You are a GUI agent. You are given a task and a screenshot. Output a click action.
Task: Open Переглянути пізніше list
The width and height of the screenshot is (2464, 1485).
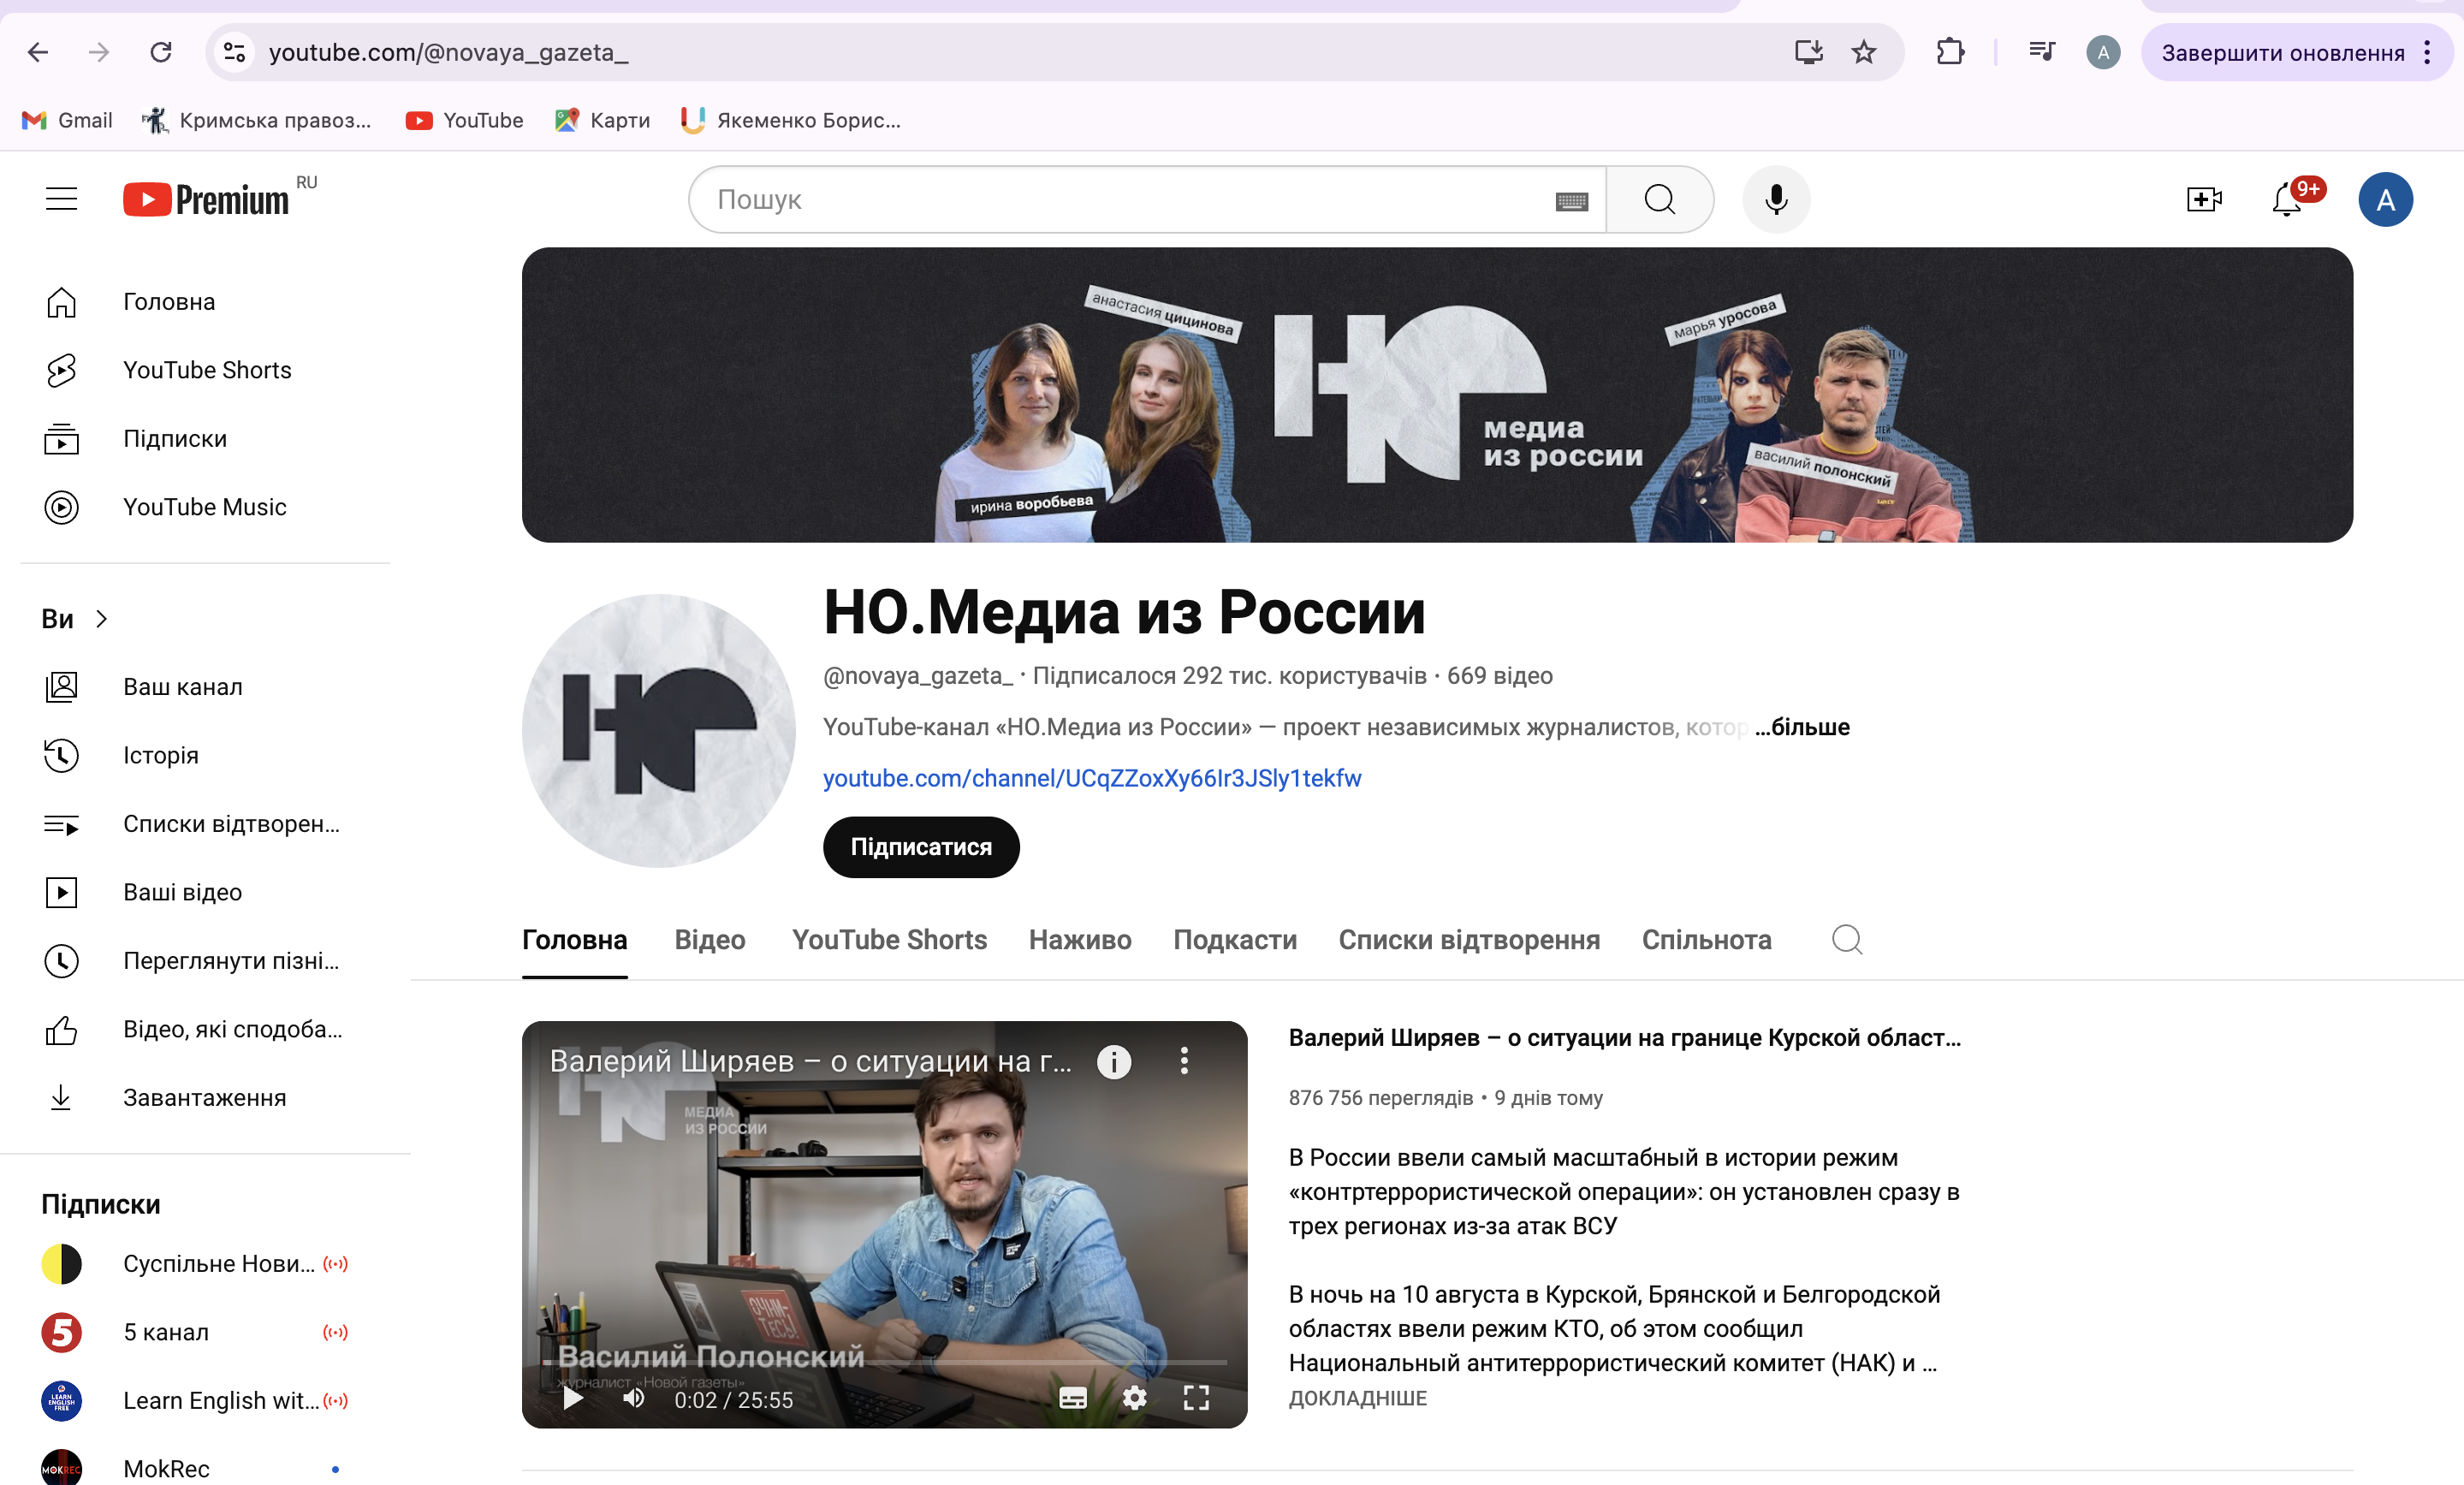click(205, 960)
